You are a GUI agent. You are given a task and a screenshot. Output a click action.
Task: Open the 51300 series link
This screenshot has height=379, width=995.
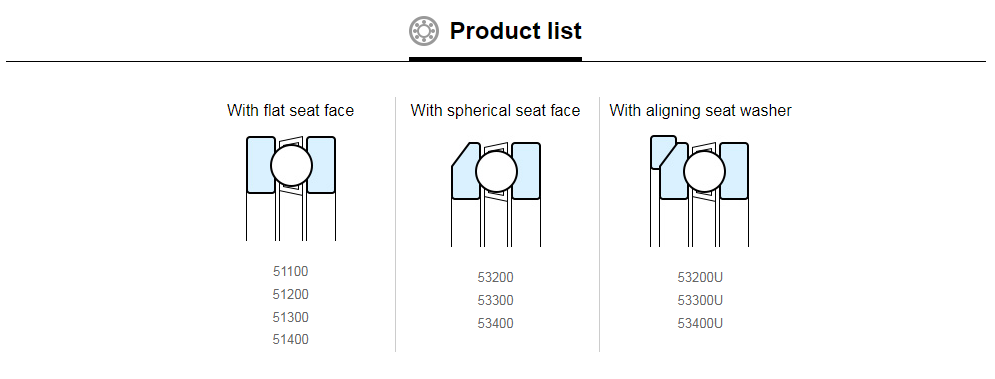(291, 317)
